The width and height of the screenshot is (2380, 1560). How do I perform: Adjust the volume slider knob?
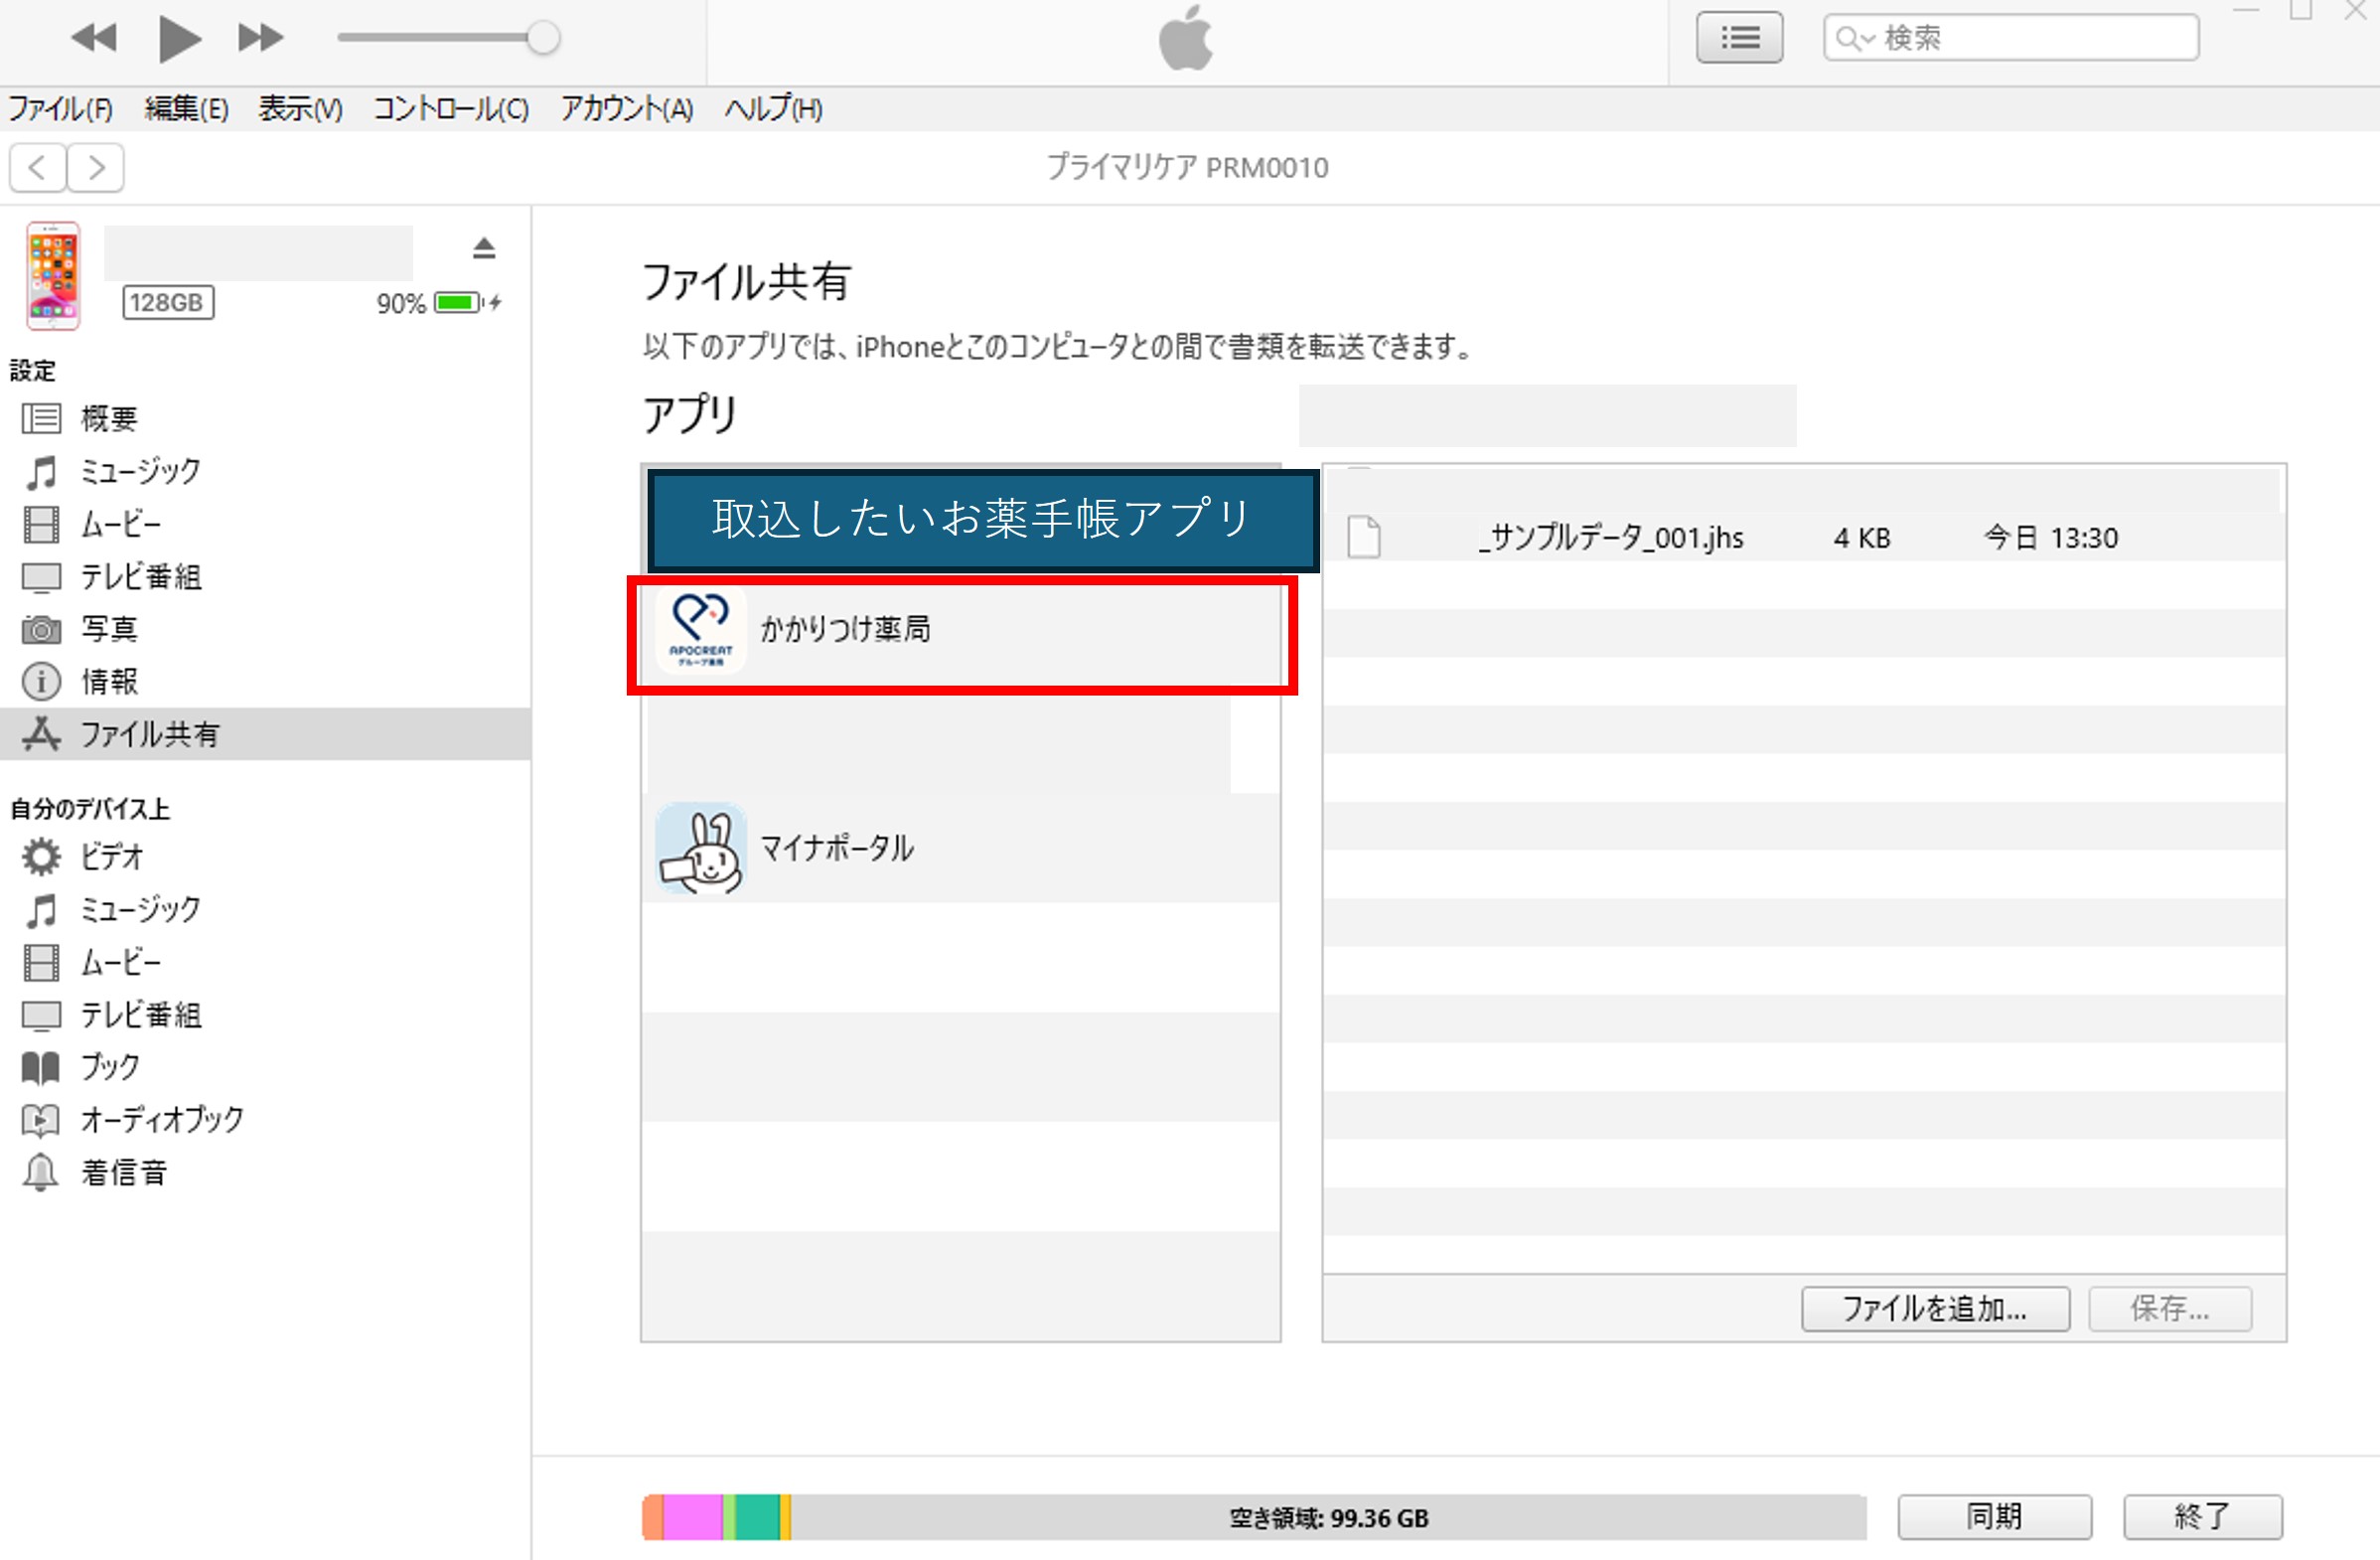543,38
